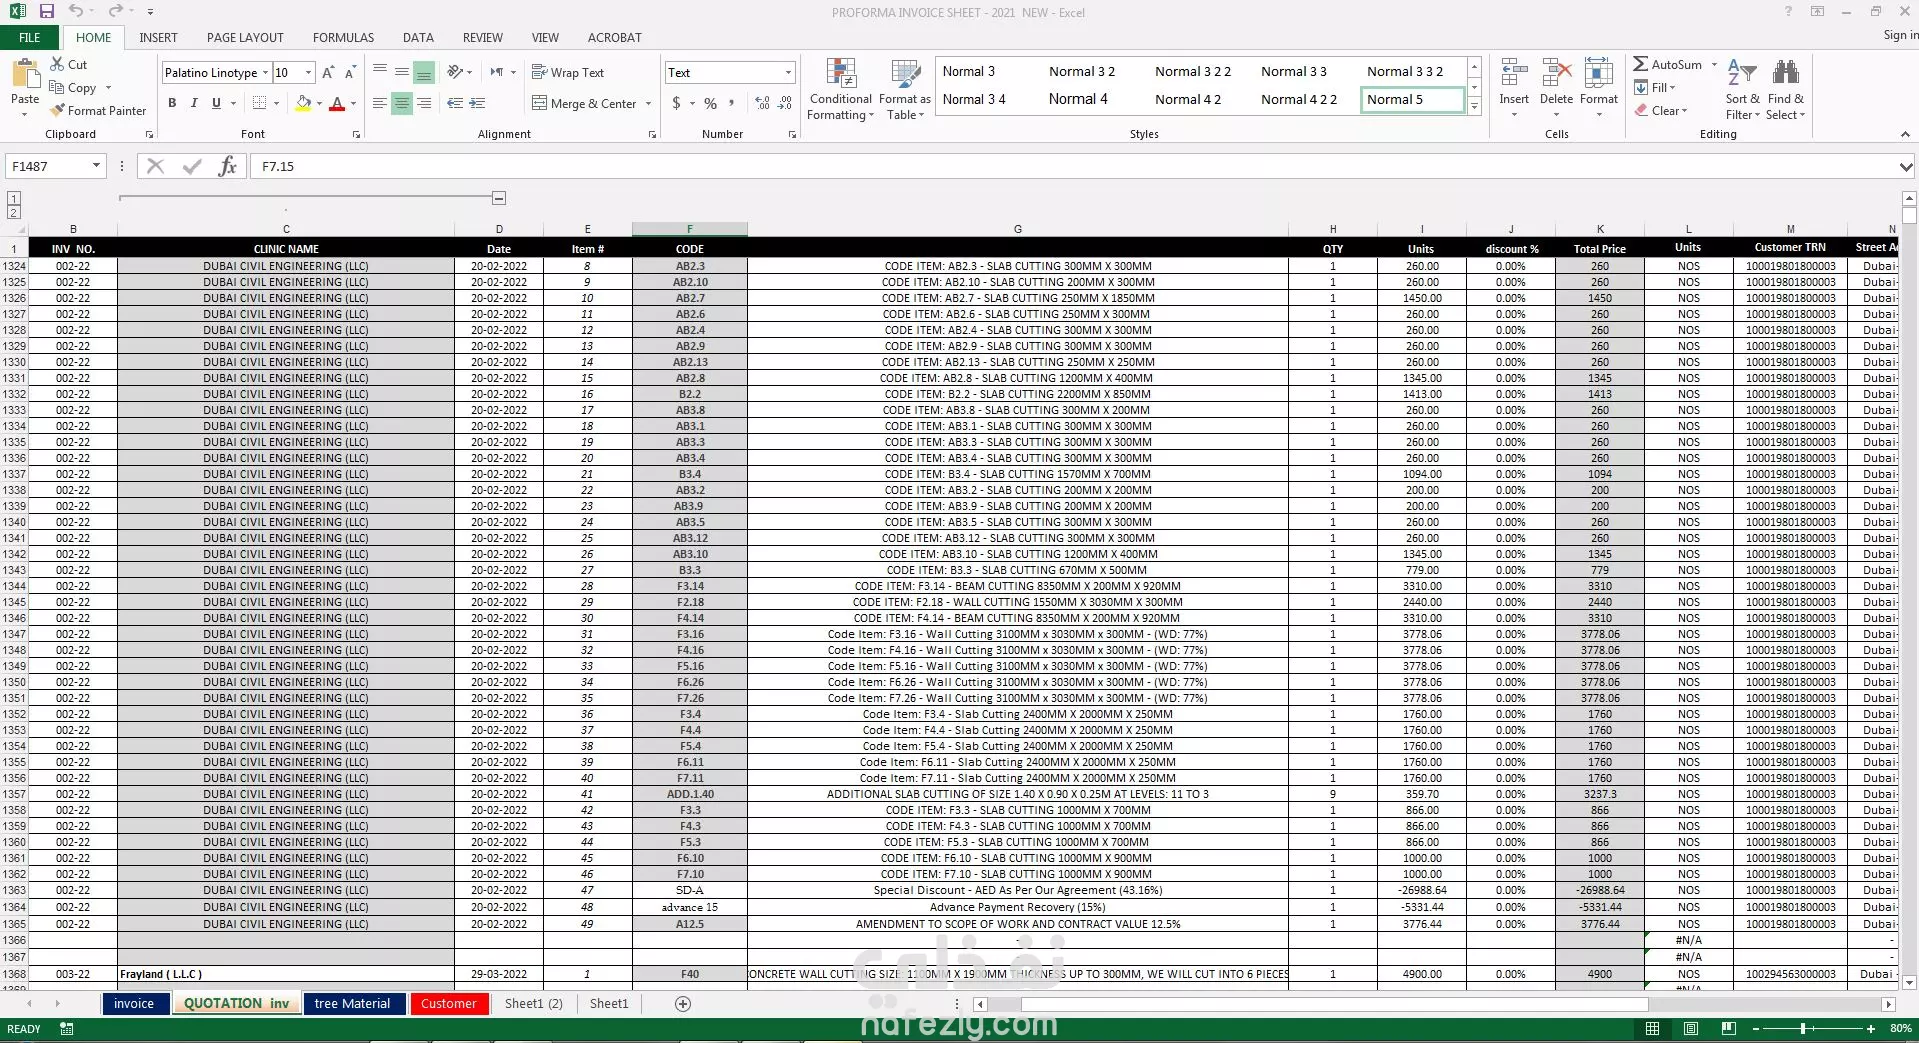Viewport: 1919px width, 1043px height.
Task: Open Conditional Formatting icon
Action: tap(841, 74)
